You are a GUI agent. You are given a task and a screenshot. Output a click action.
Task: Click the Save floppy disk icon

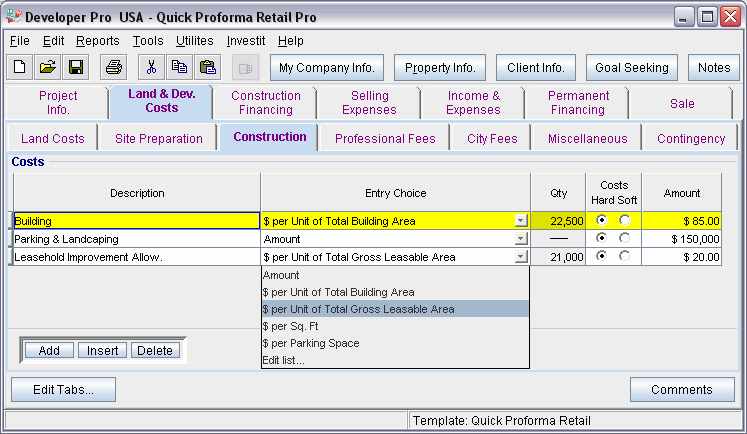(76, 67)
